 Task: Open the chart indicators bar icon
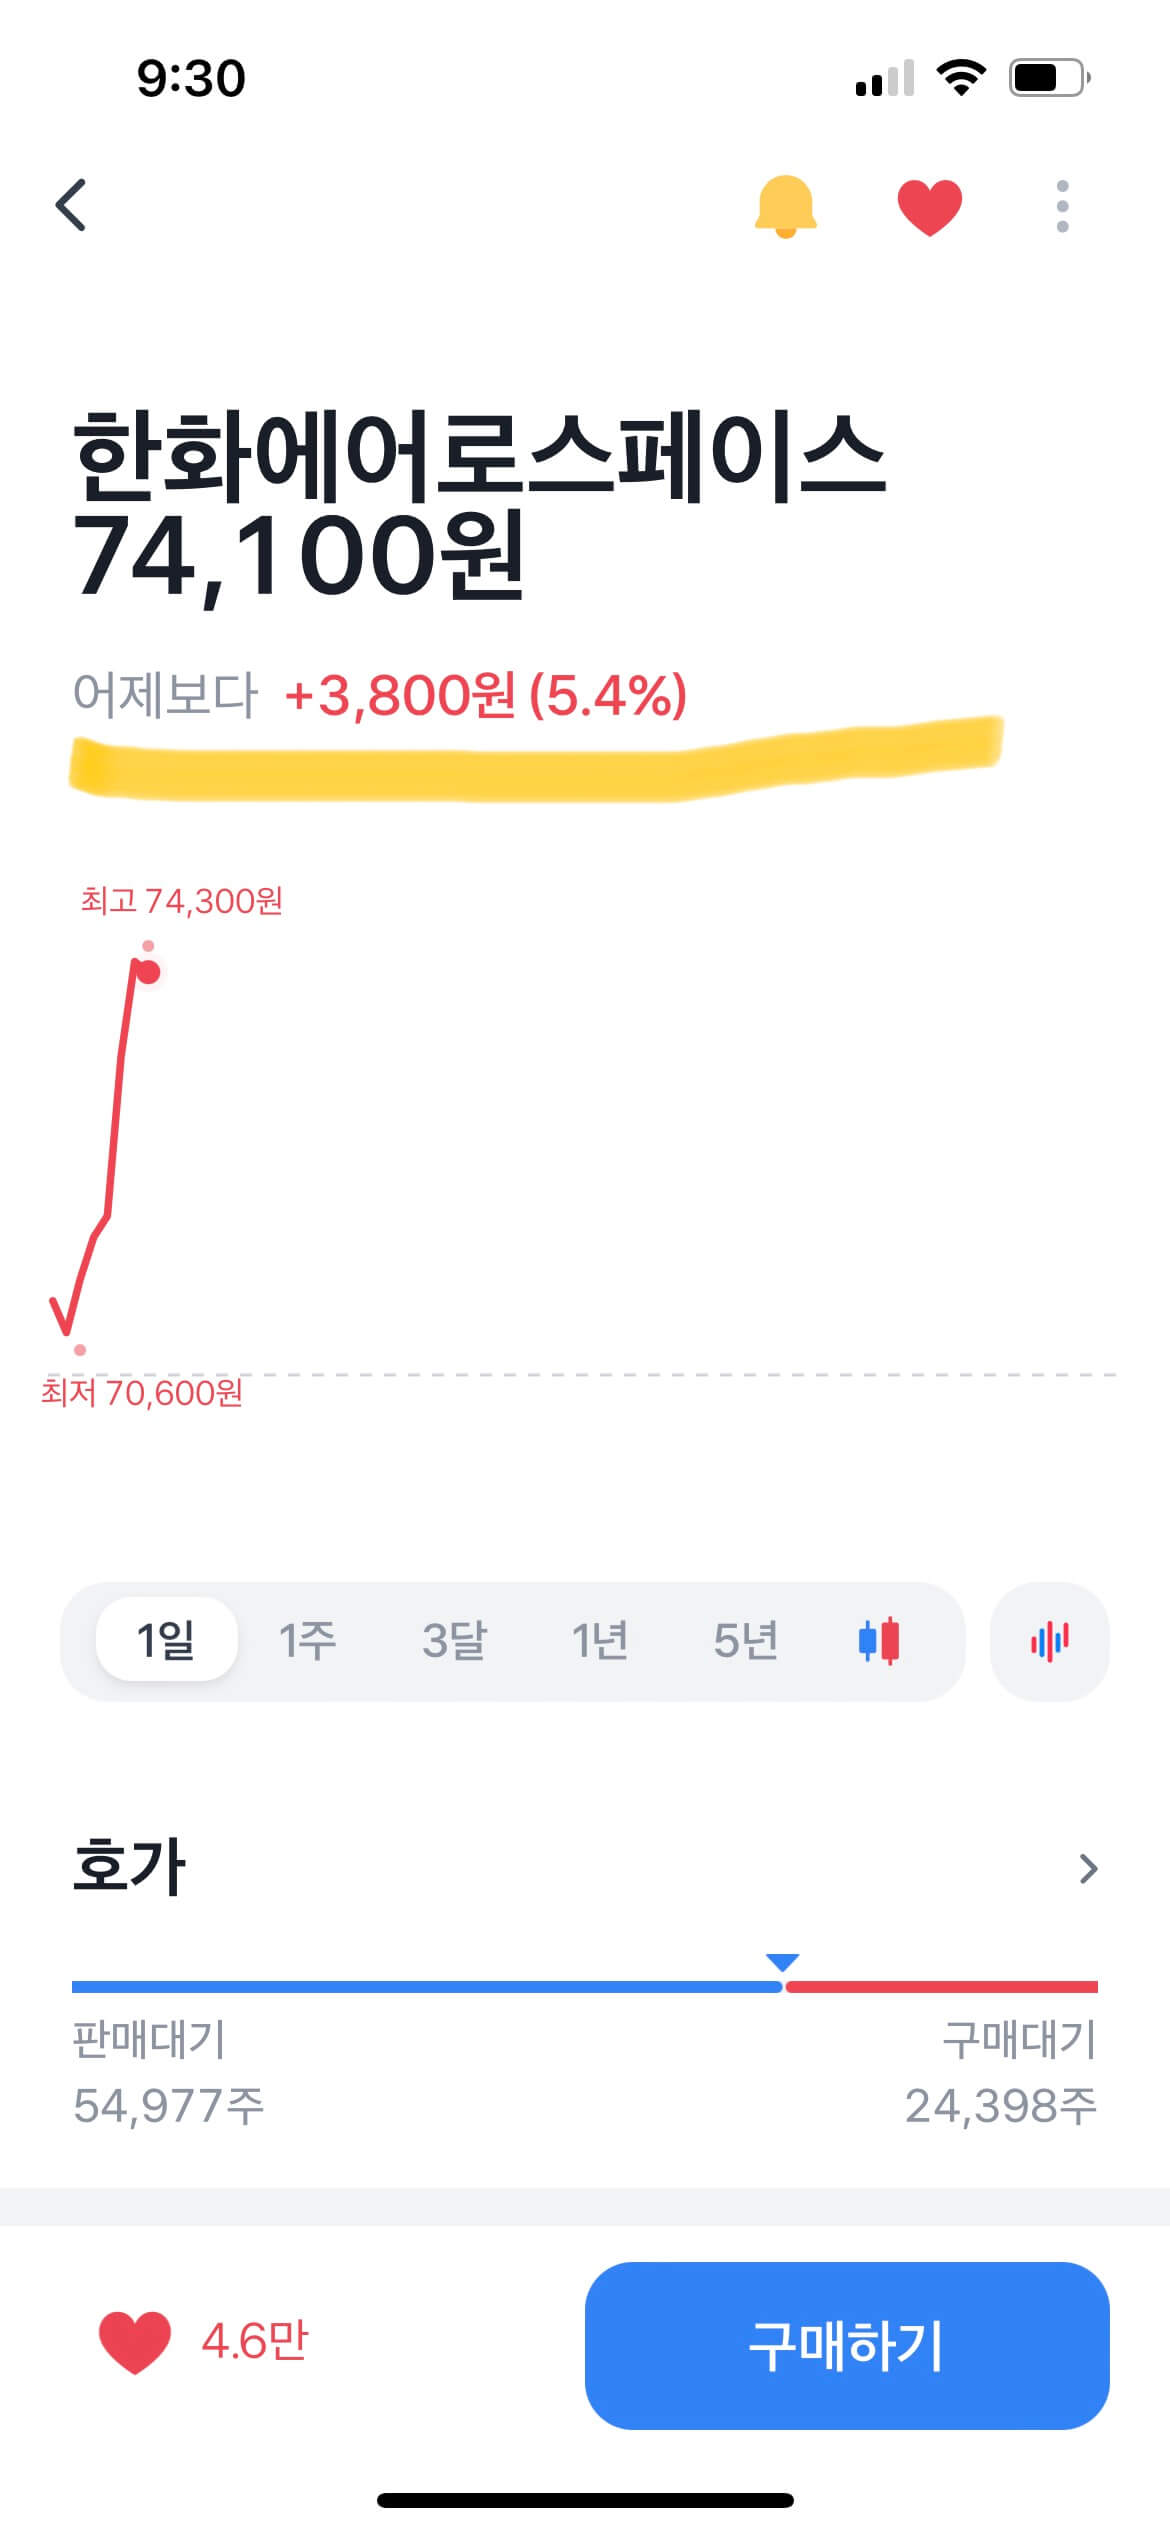(1049, 1641)
